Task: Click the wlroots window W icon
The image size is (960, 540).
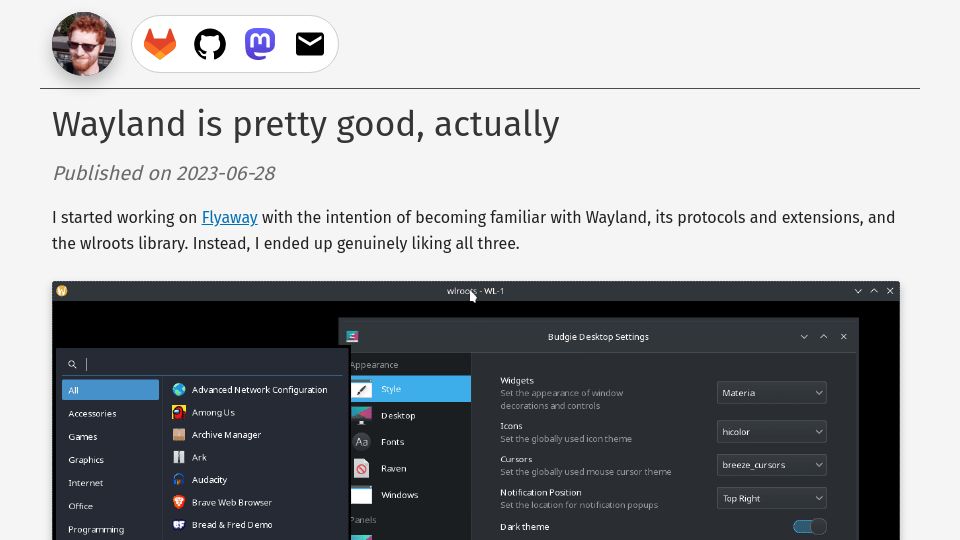Action: (62, 291)
